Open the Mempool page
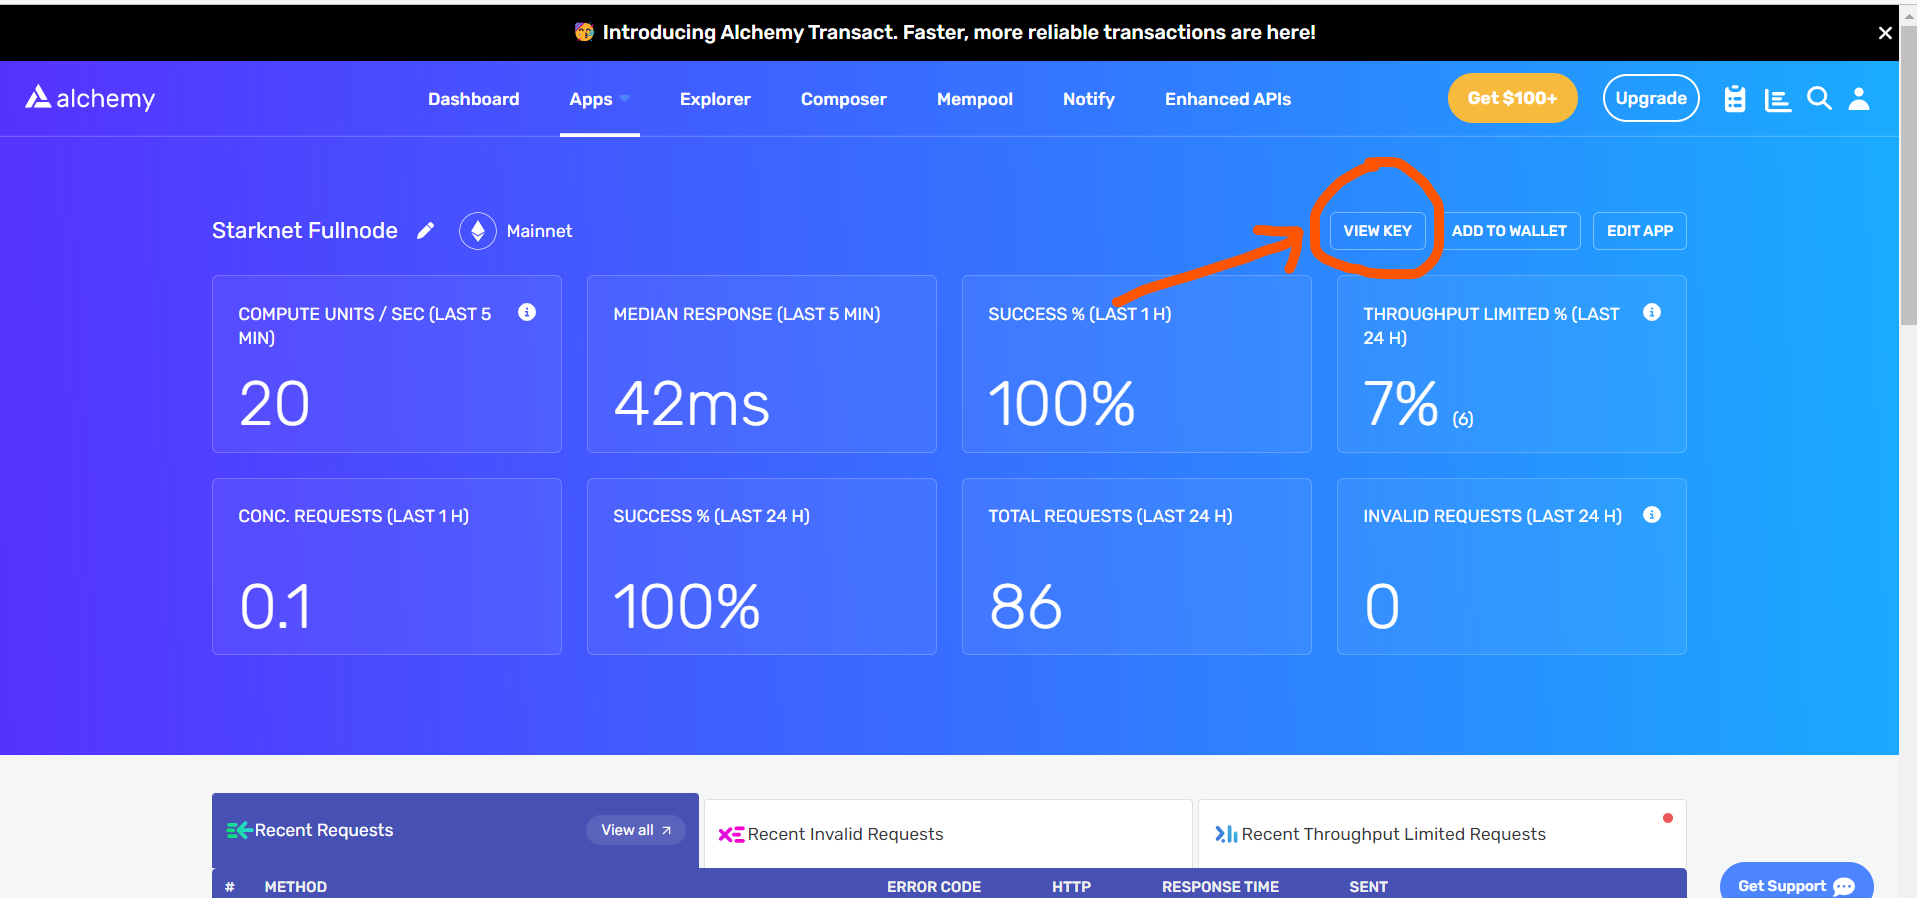Viewport: 1917px width, 898px height. (x=975, y=99)
